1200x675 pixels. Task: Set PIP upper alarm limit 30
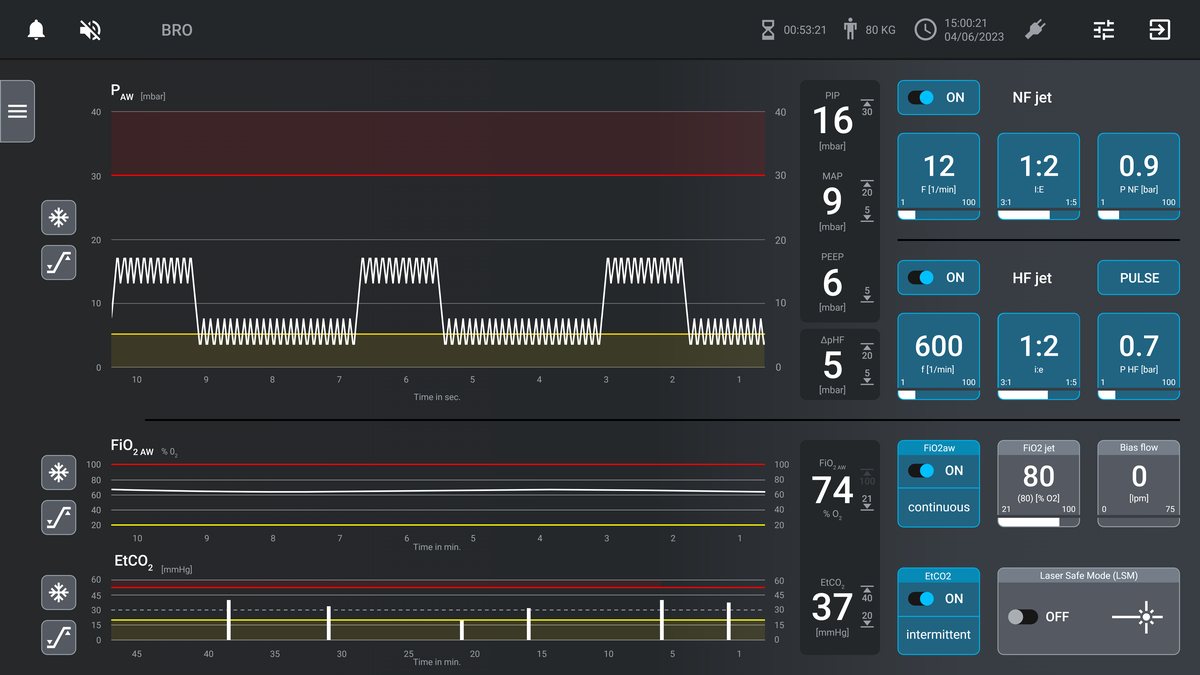coord(867,107)
